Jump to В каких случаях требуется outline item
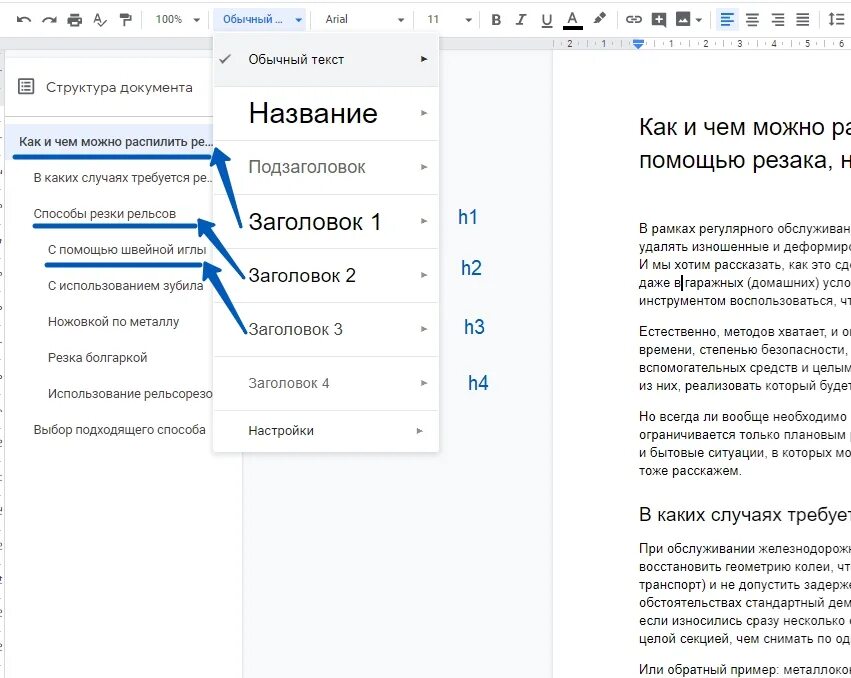851x678 pixels. point(122,178)
